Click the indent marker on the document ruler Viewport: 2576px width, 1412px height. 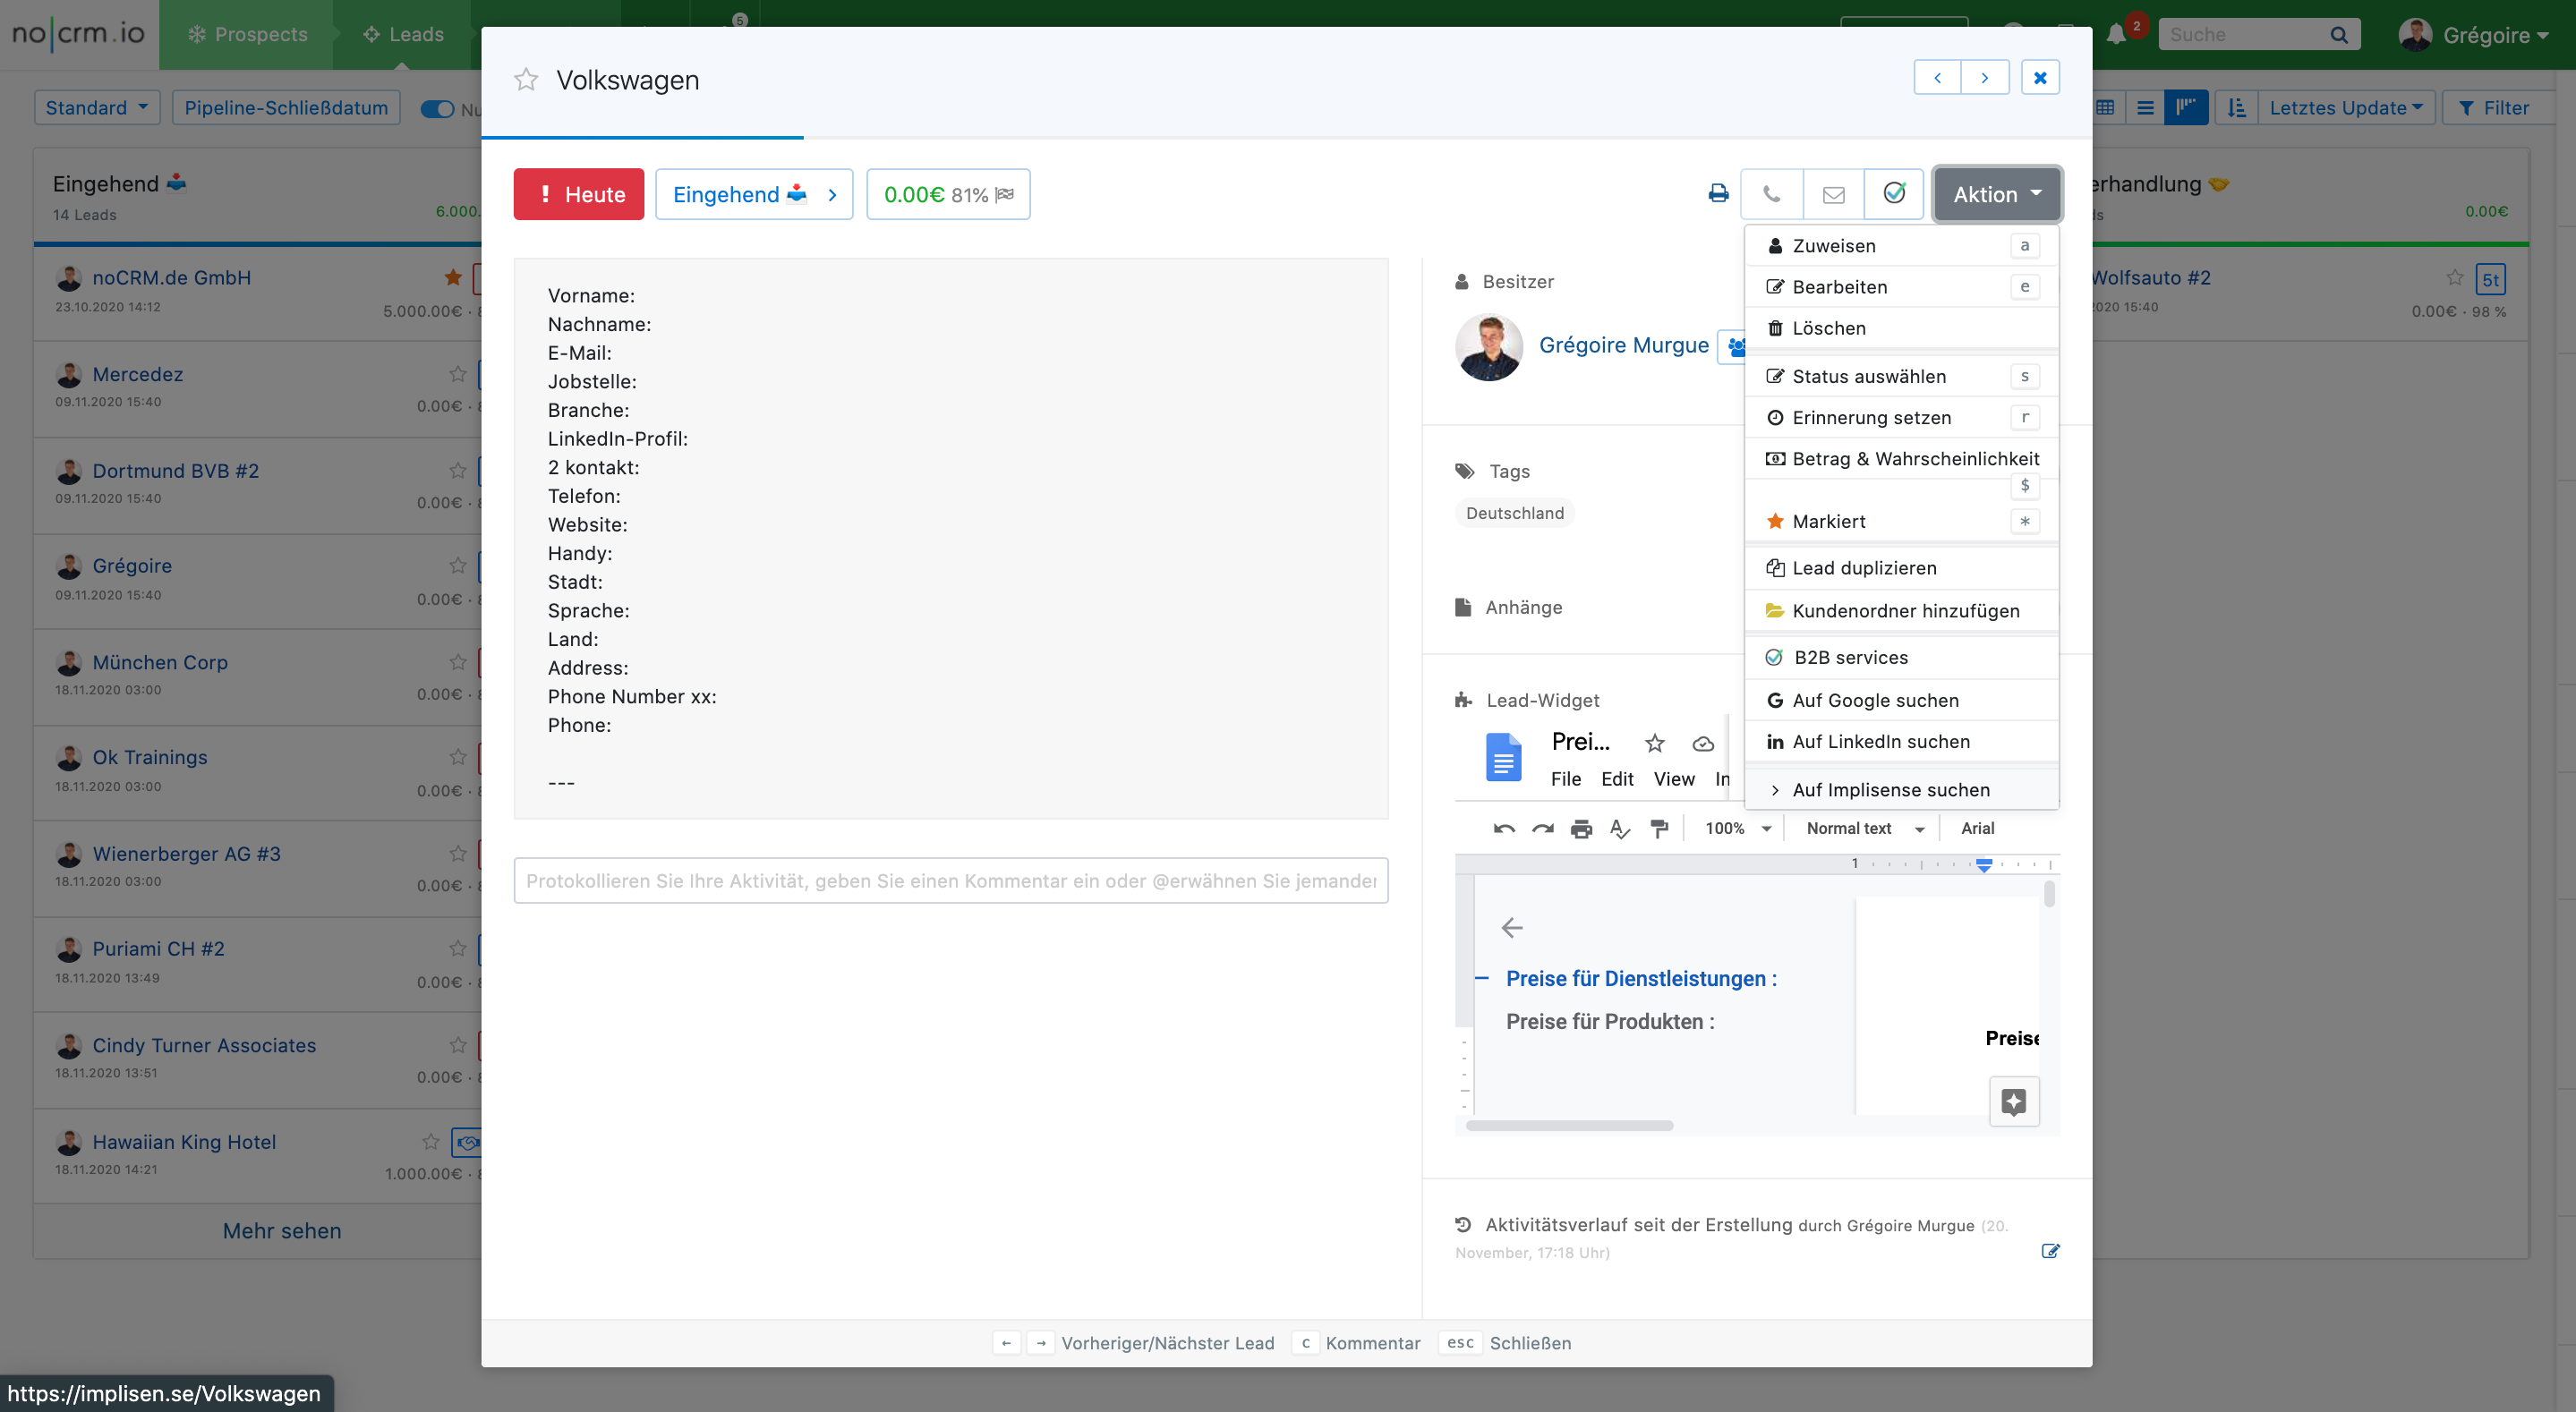click(x=1984, y=865)
